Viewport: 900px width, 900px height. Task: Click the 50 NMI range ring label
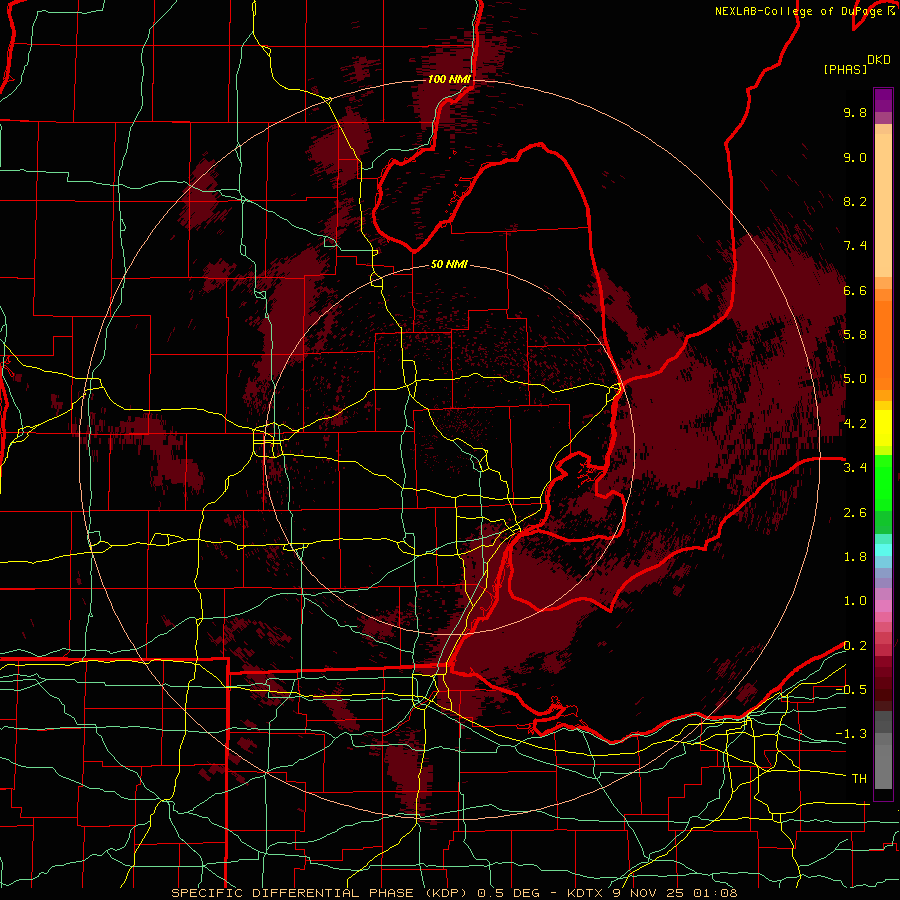pos(449,264)
